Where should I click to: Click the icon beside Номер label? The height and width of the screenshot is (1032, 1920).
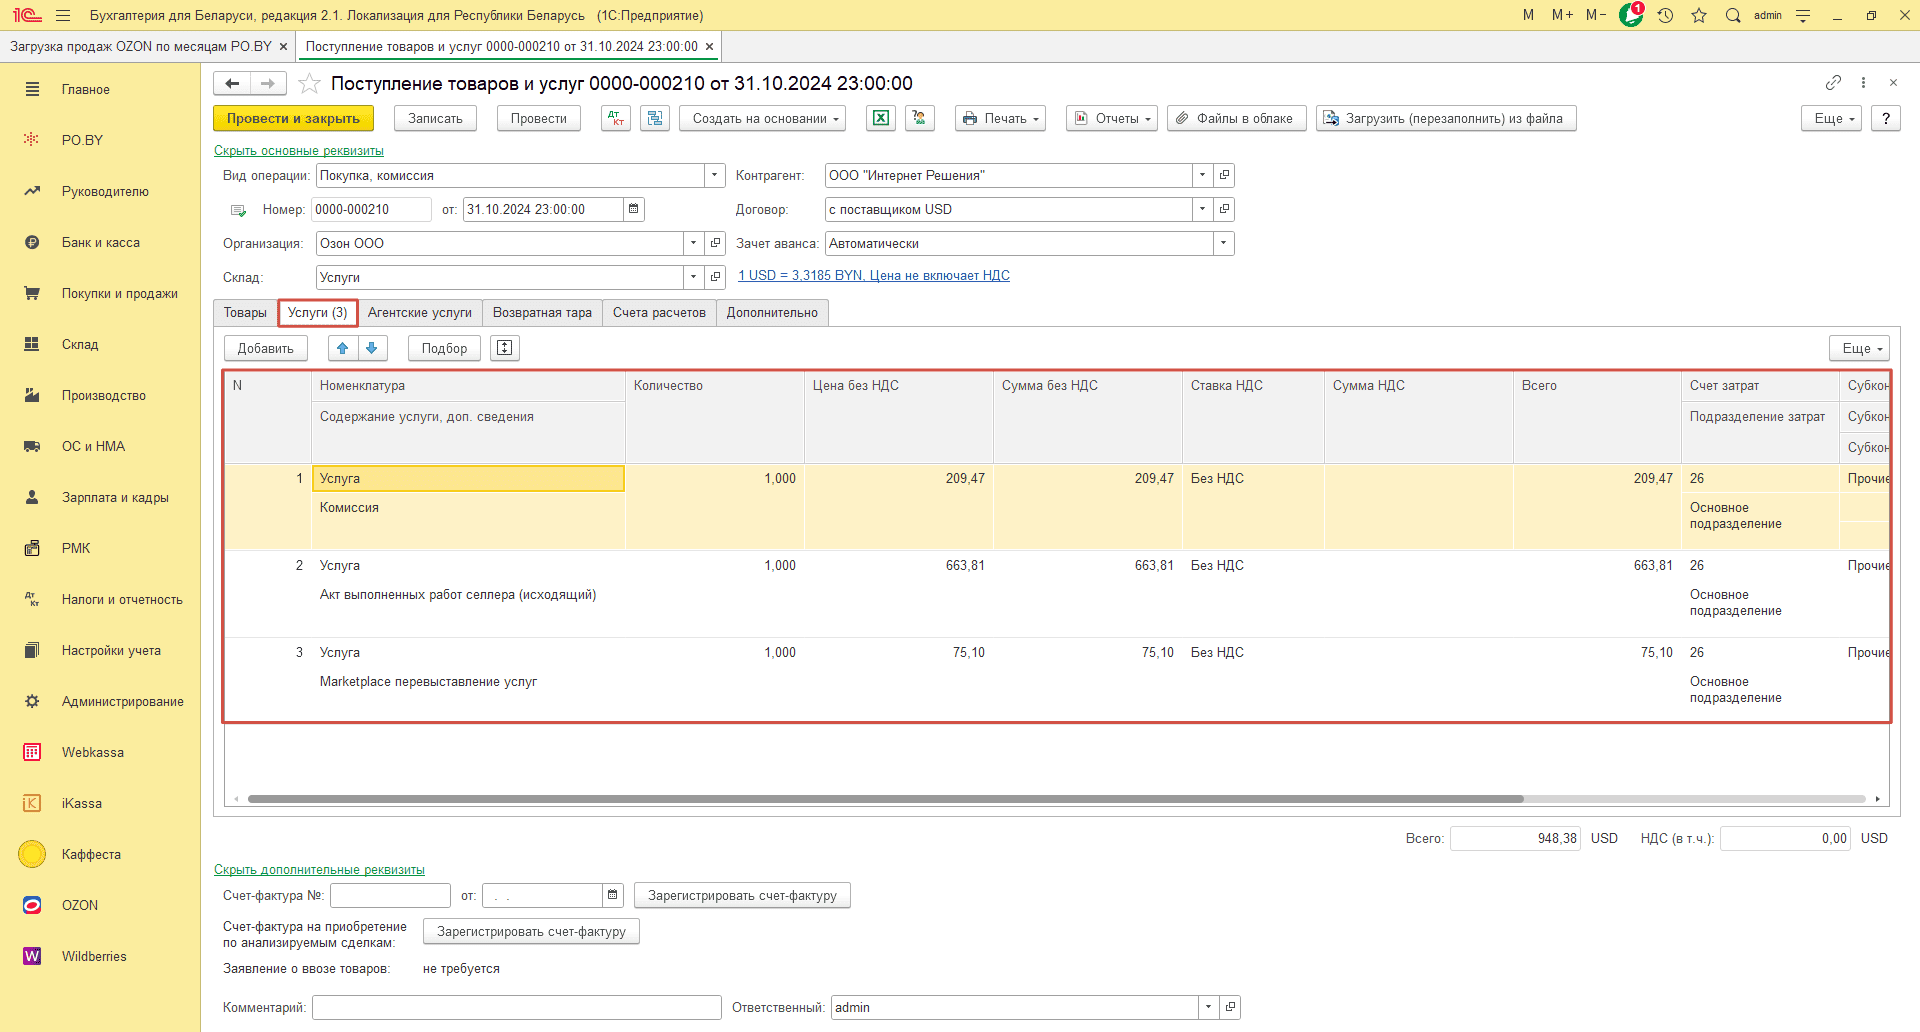[238, 210]
